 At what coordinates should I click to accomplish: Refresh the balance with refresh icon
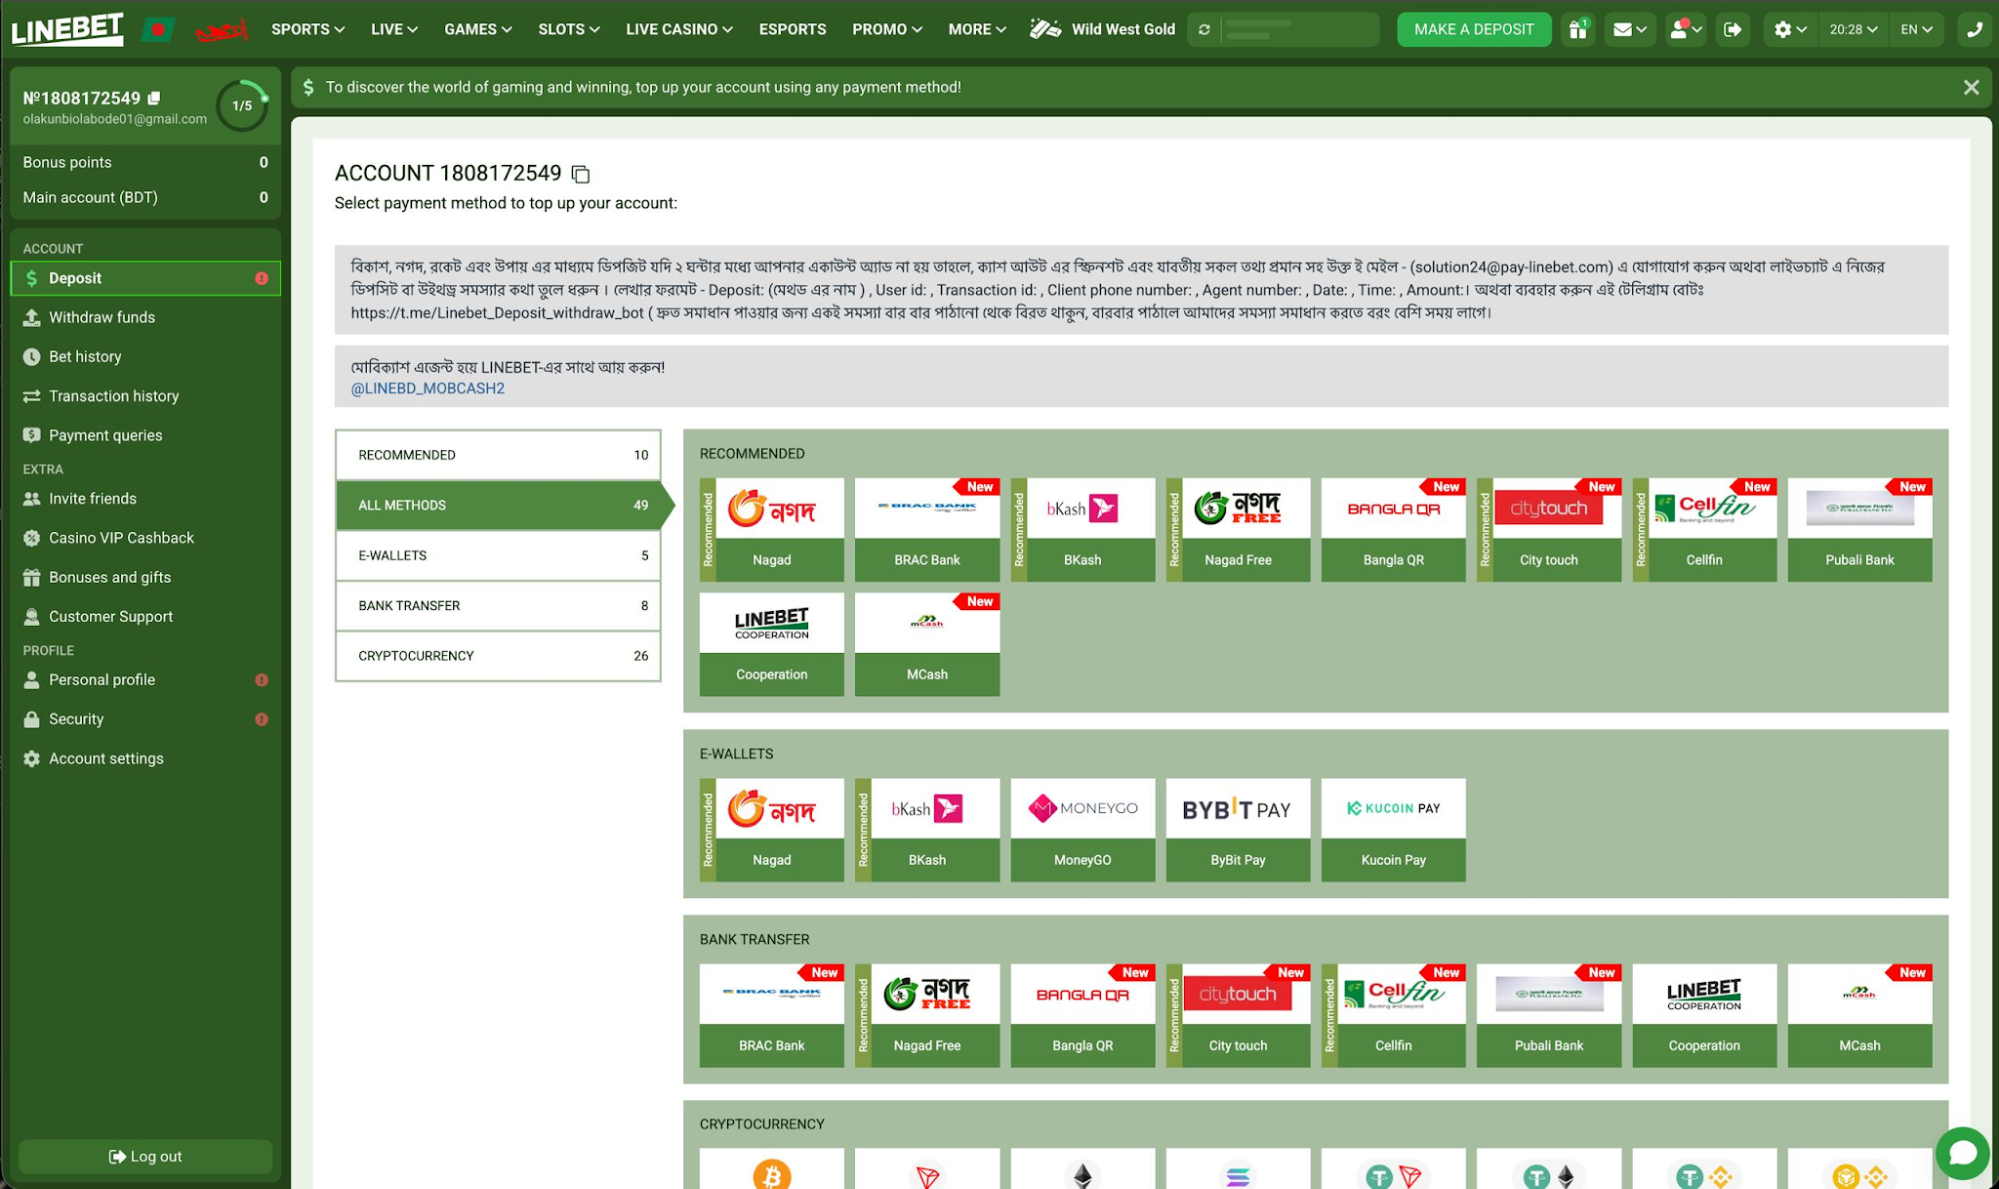[x=1204, y=30]
